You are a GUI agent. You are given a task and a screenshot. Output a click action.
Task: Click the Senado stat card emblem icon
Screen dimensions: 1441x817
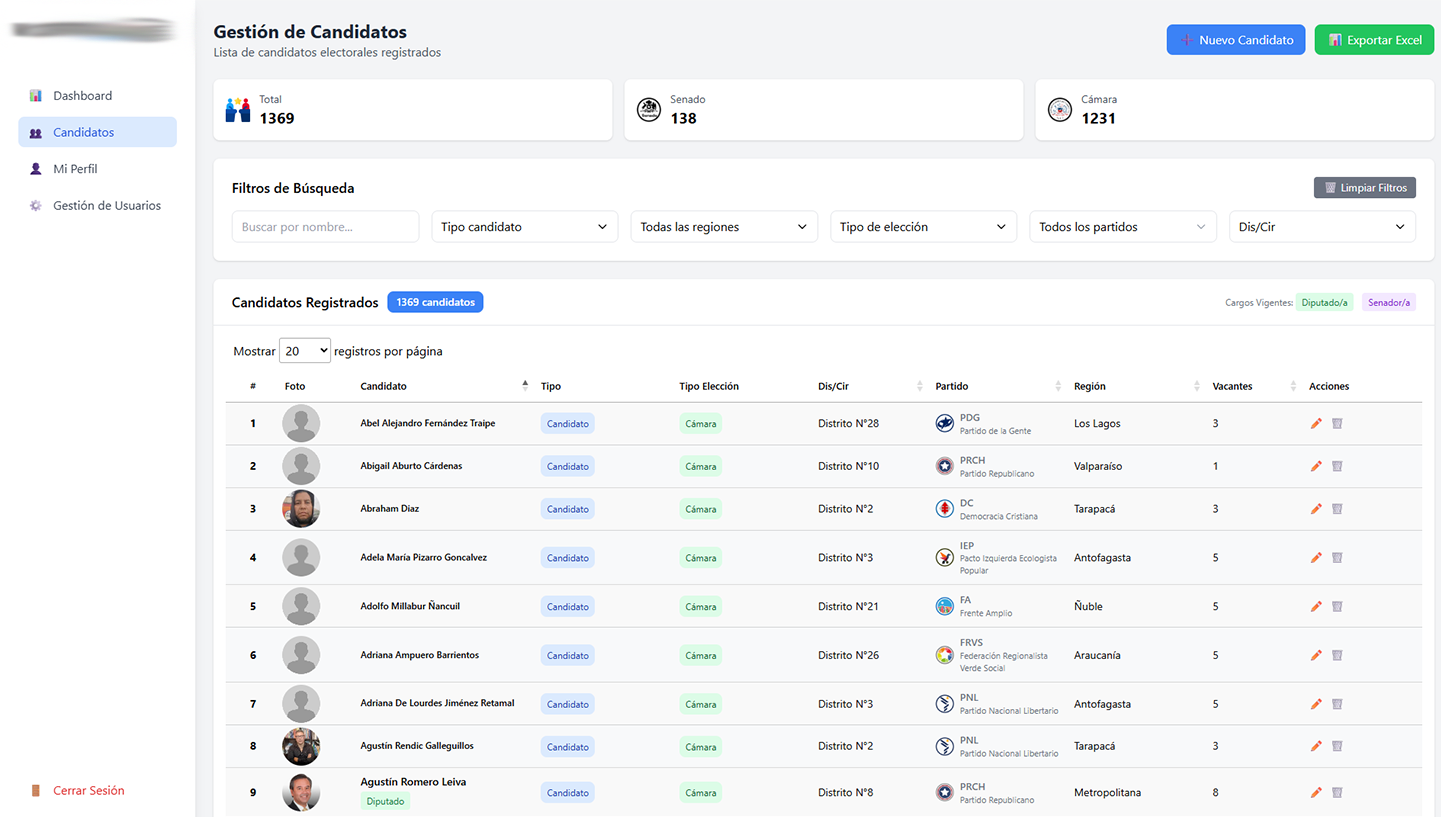pos(649,110)
